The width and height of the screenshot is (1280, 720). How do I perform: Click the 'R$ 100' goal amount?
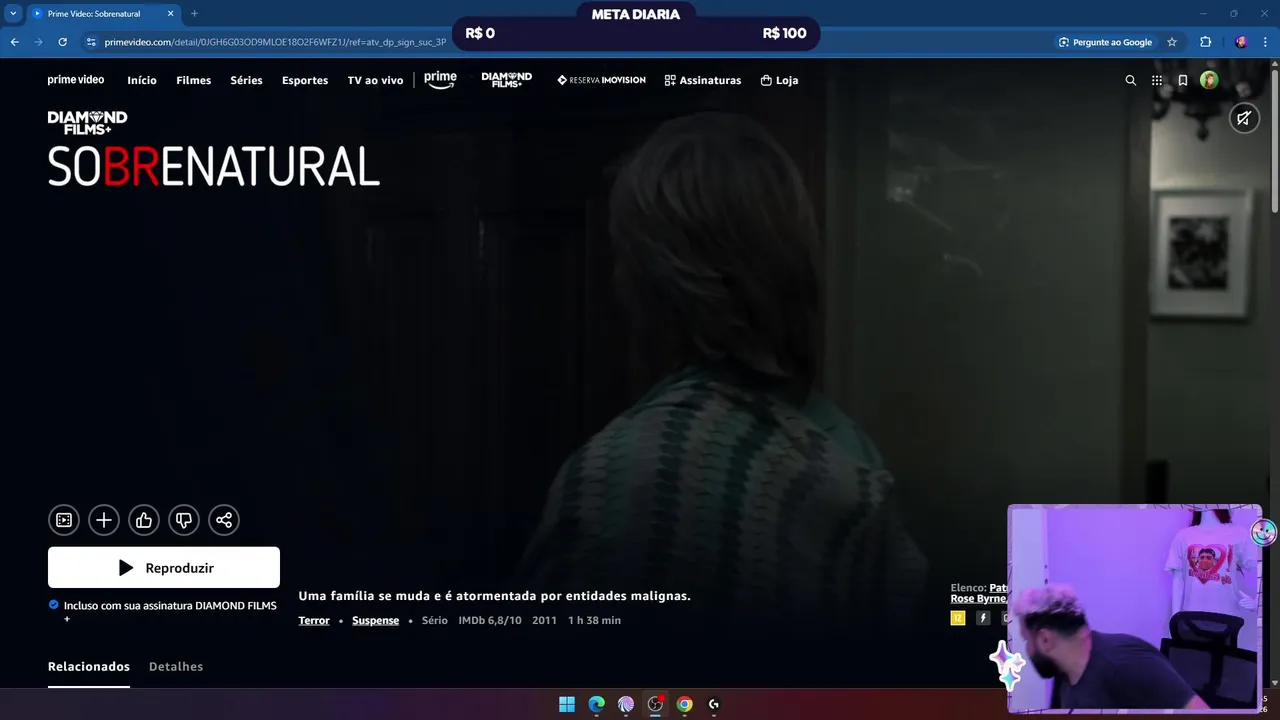784,33
